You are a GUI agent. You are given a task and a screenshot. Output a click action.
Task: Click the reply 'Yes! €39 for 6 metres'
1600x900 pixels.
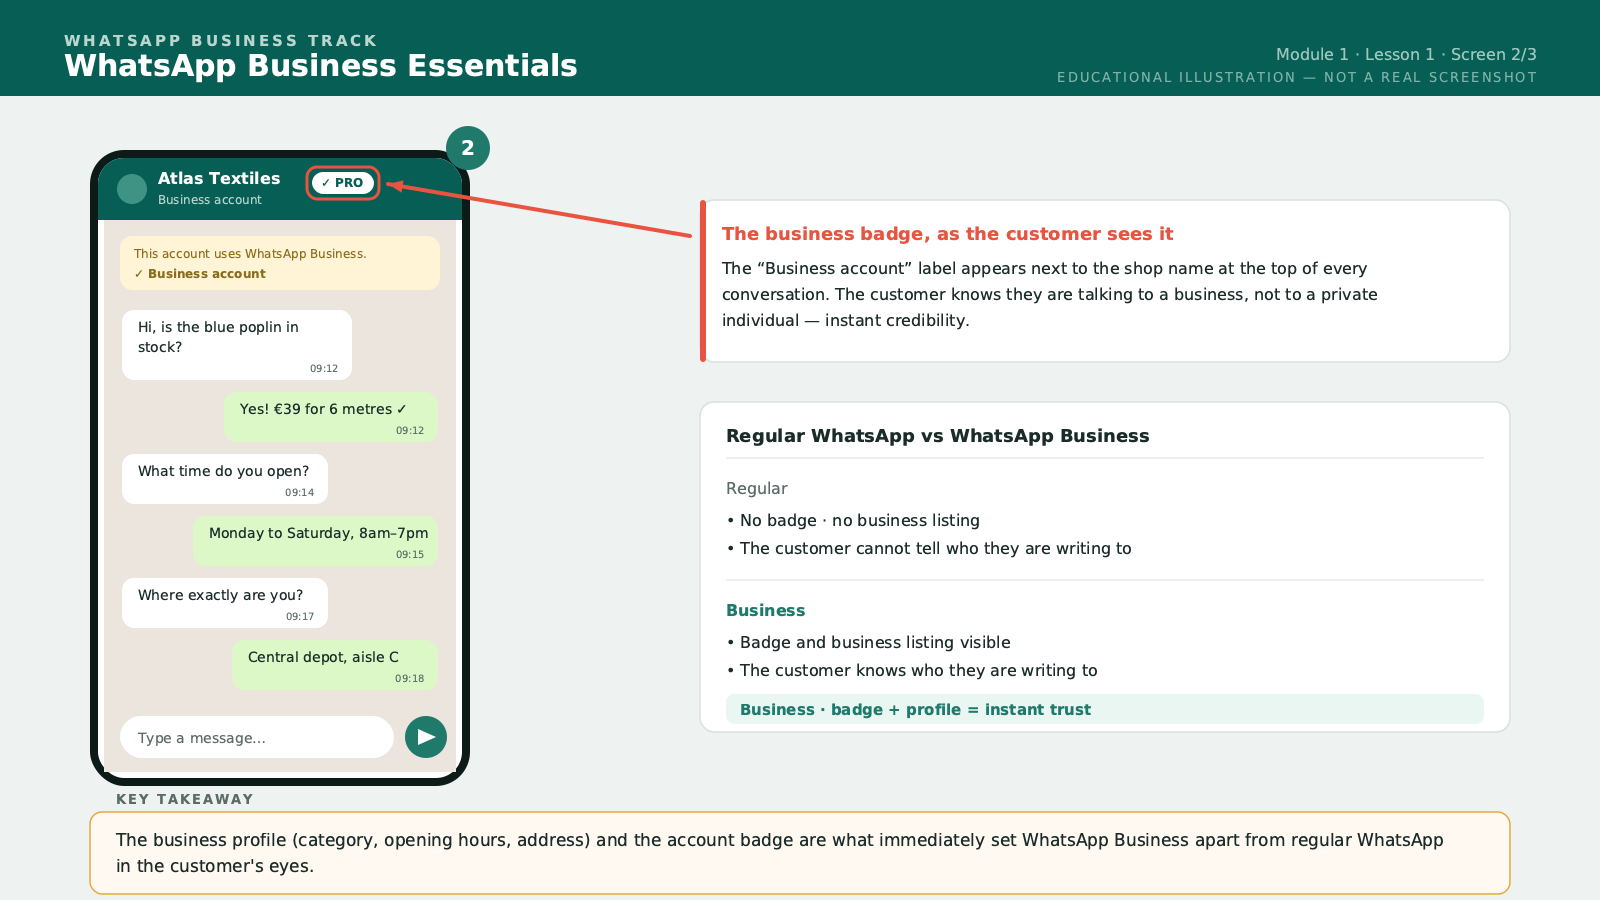pyautogui.click(x=331, y=417)
